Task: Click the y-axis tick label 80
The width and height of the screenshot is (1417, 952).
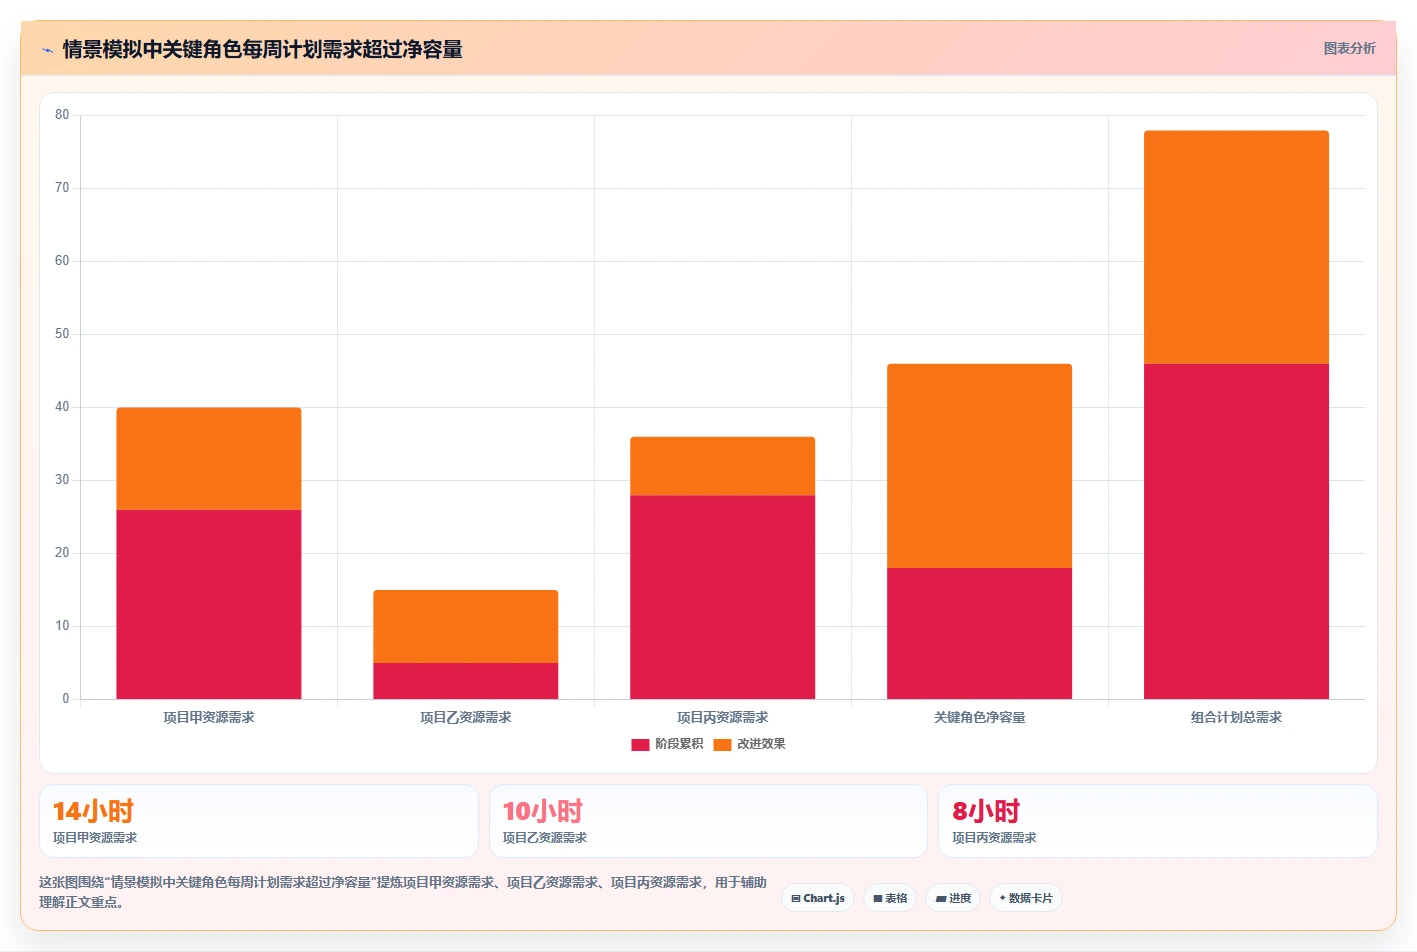Action: tap(62, 115)
